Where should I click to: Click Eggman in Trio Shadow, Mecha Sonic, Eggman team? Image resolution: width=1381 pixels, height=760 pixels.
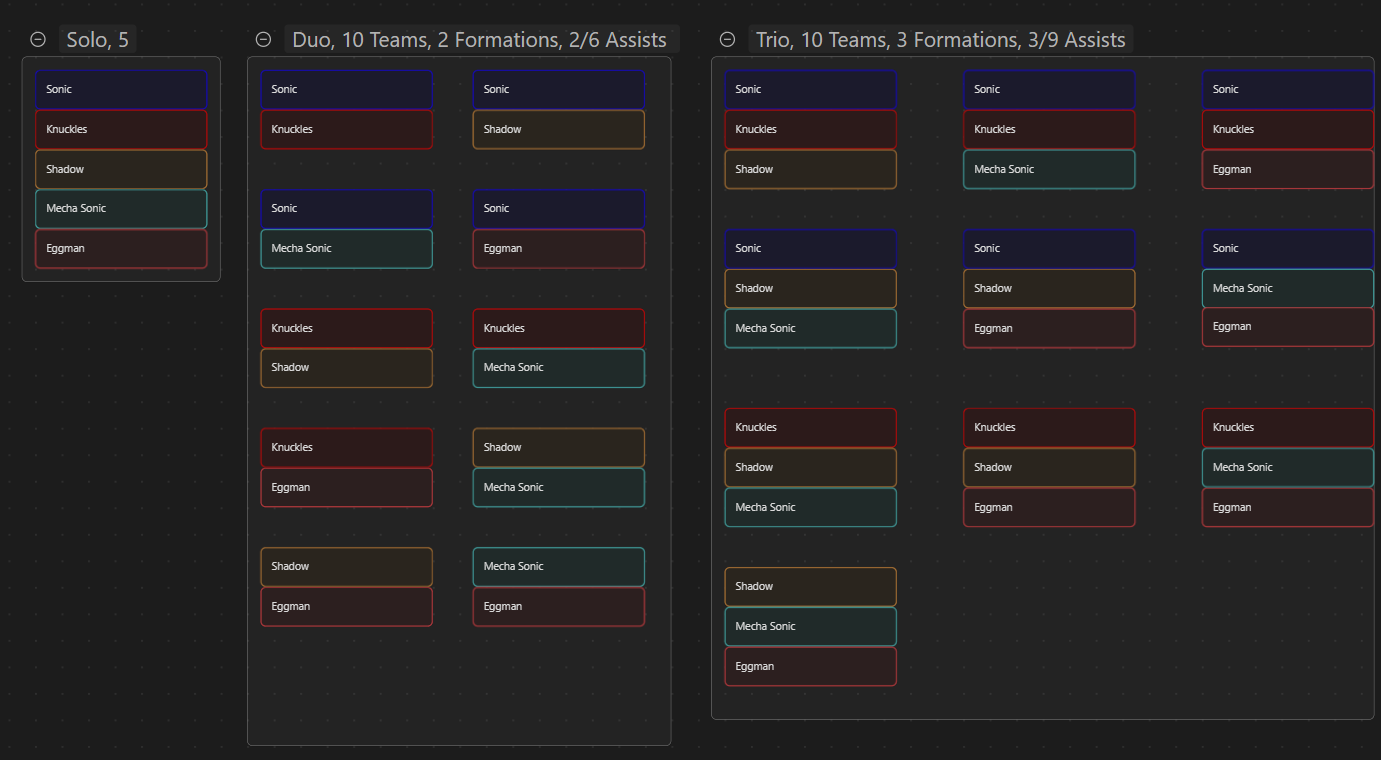[x=811, y=667]
